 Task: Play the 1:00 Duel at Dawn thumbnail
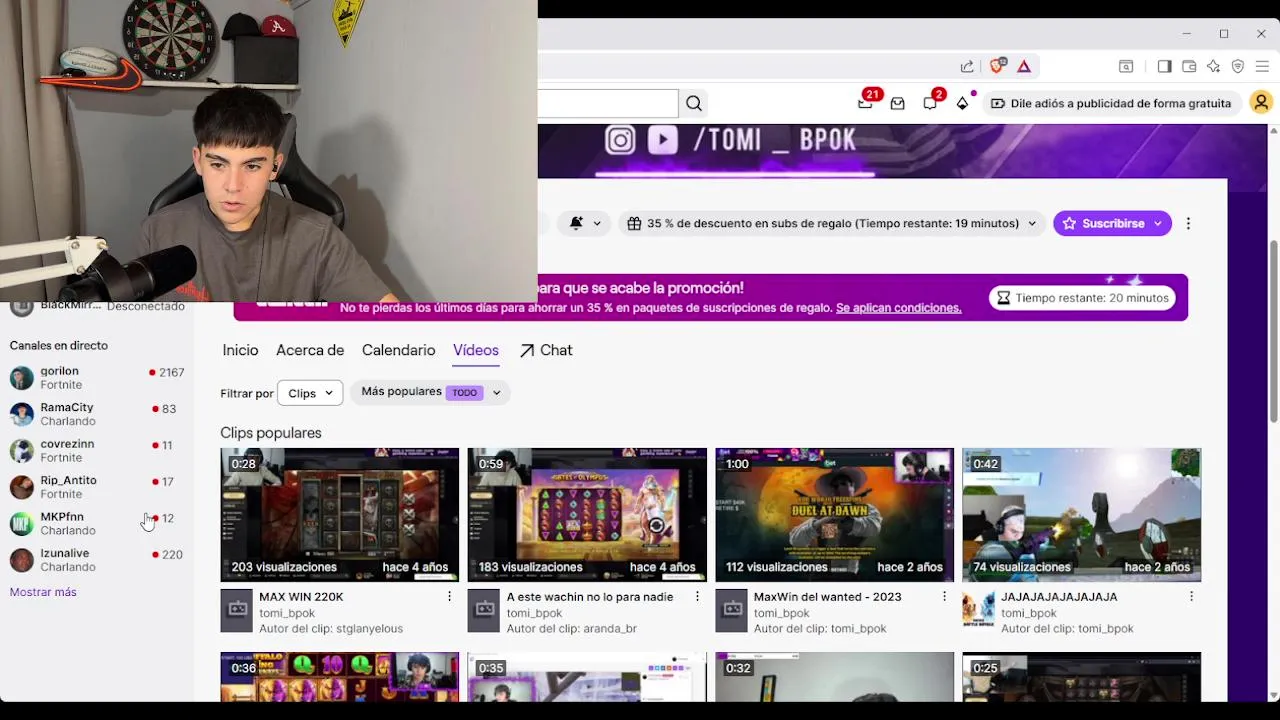coord(834,514)
